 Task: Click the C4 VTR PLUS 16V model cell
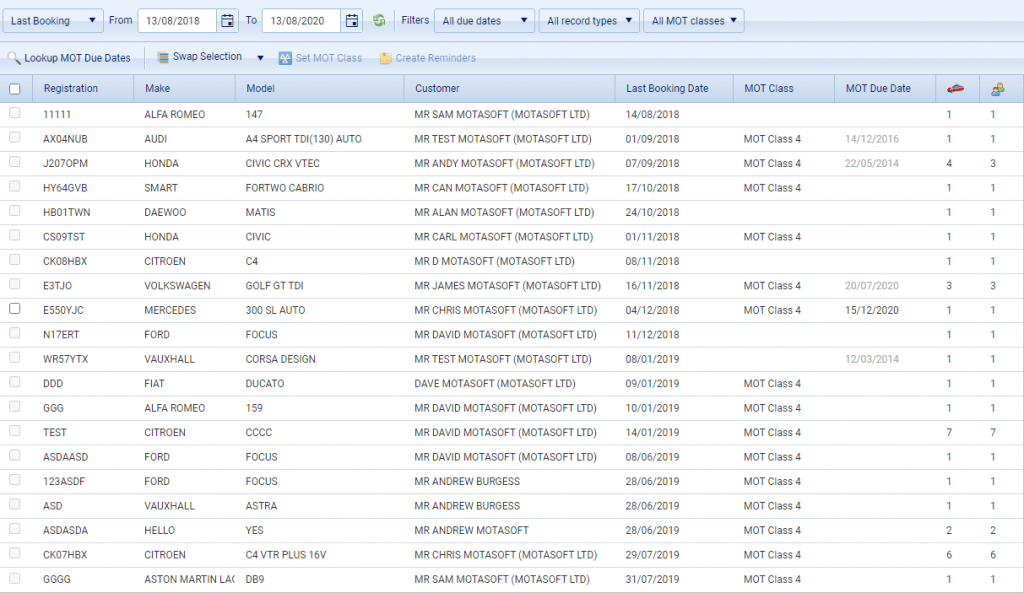285,555
